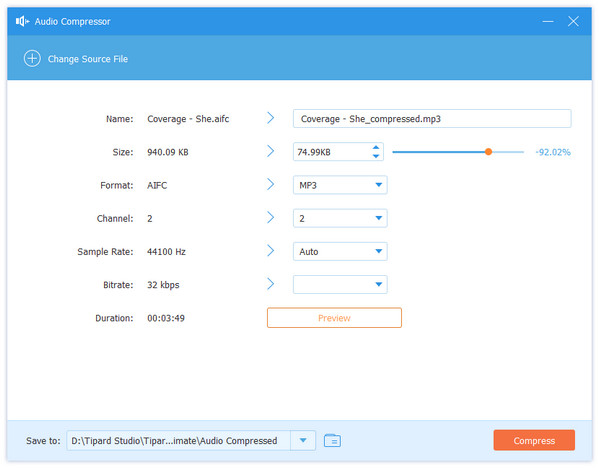
Task: Open the Channel dropdown showing 2
Action: [340, 219]
